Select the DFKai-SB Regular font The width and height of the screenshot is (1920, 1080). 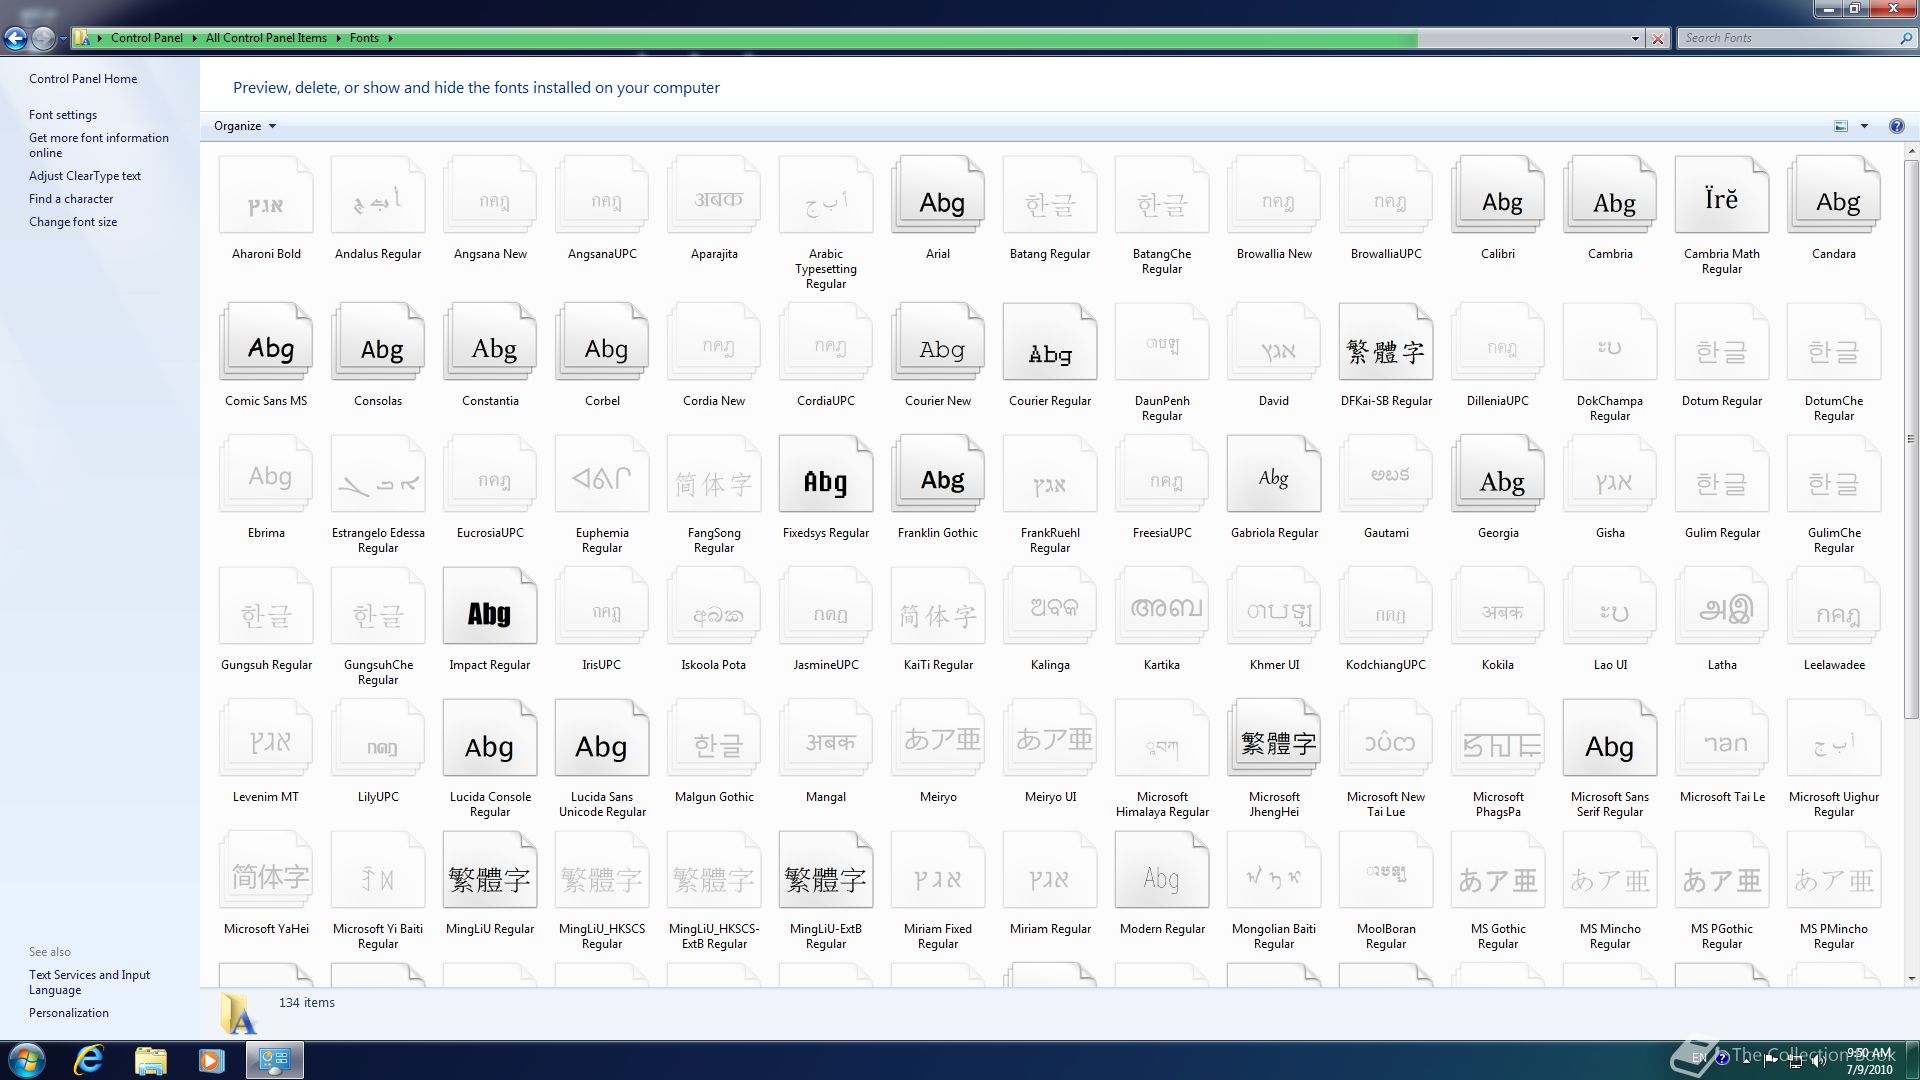click(1386, 343)
